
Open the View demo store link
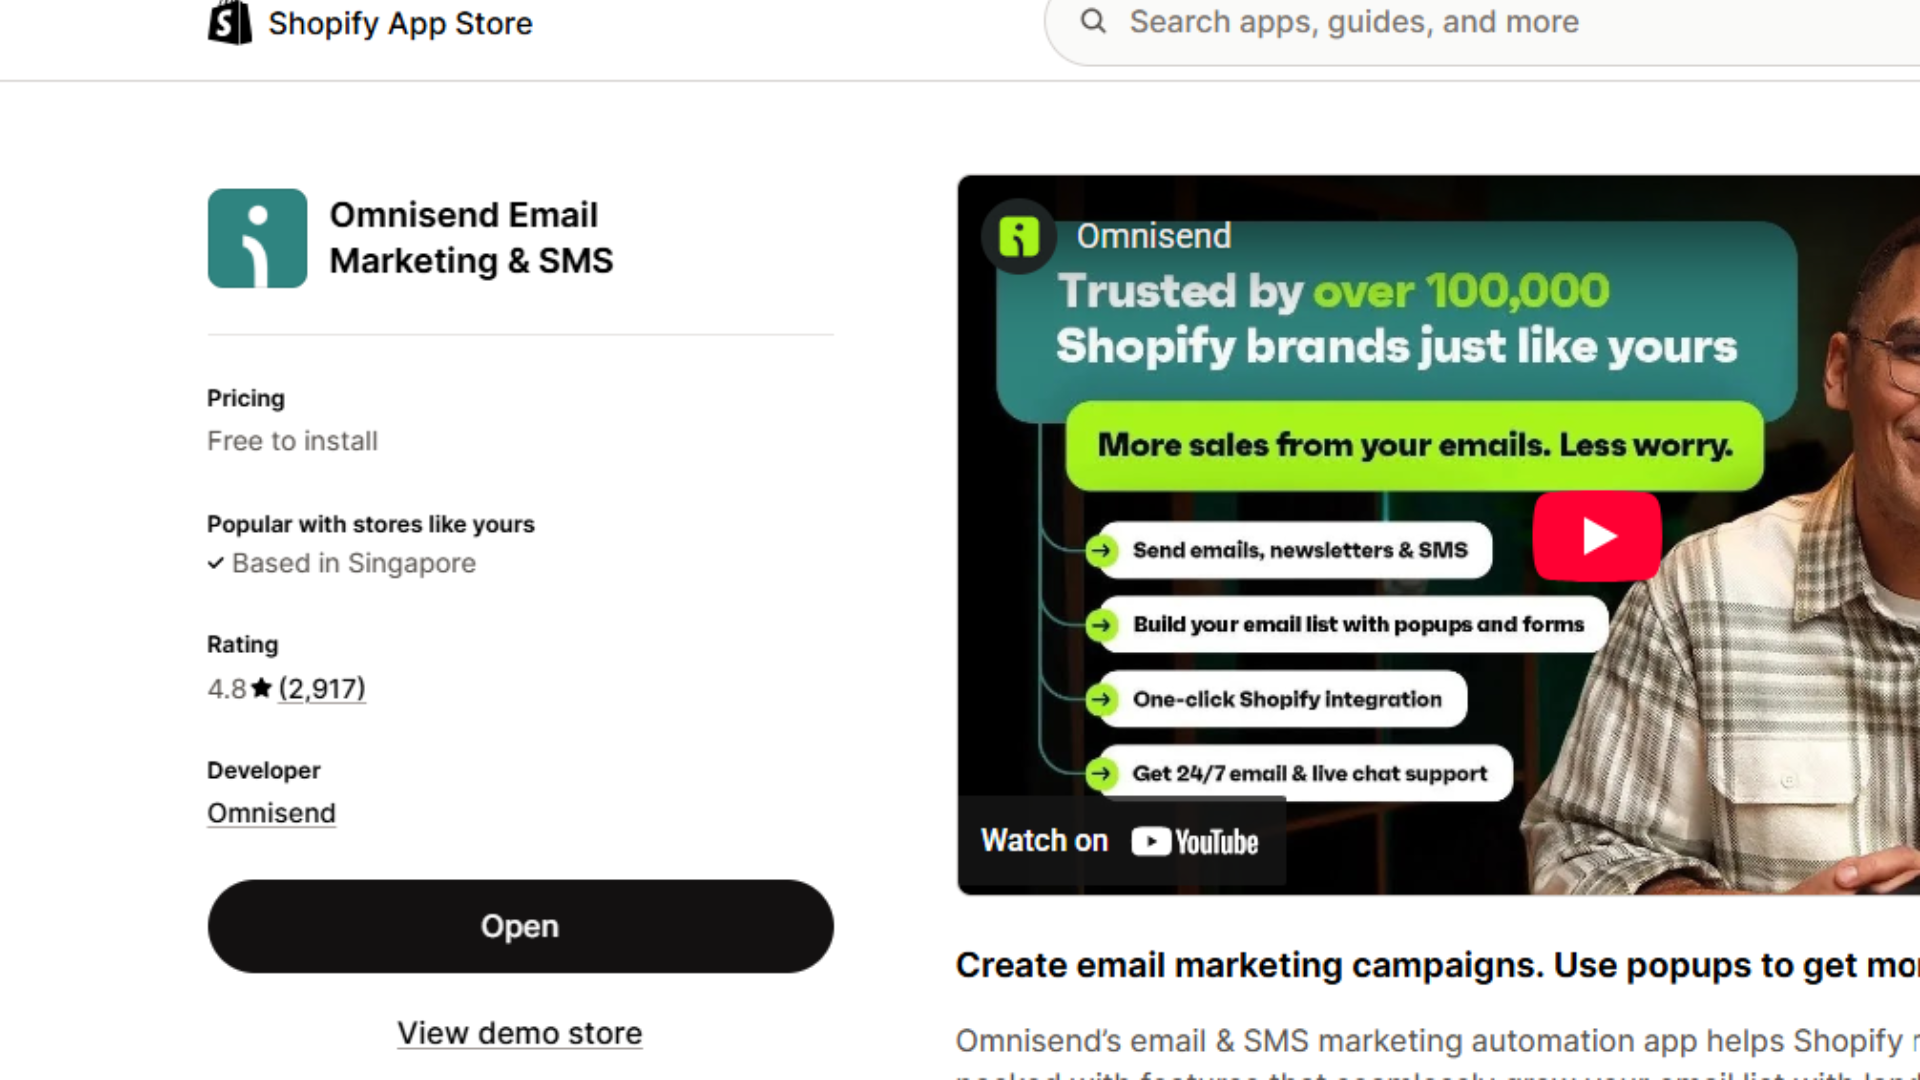click(x=520, y=1033)
